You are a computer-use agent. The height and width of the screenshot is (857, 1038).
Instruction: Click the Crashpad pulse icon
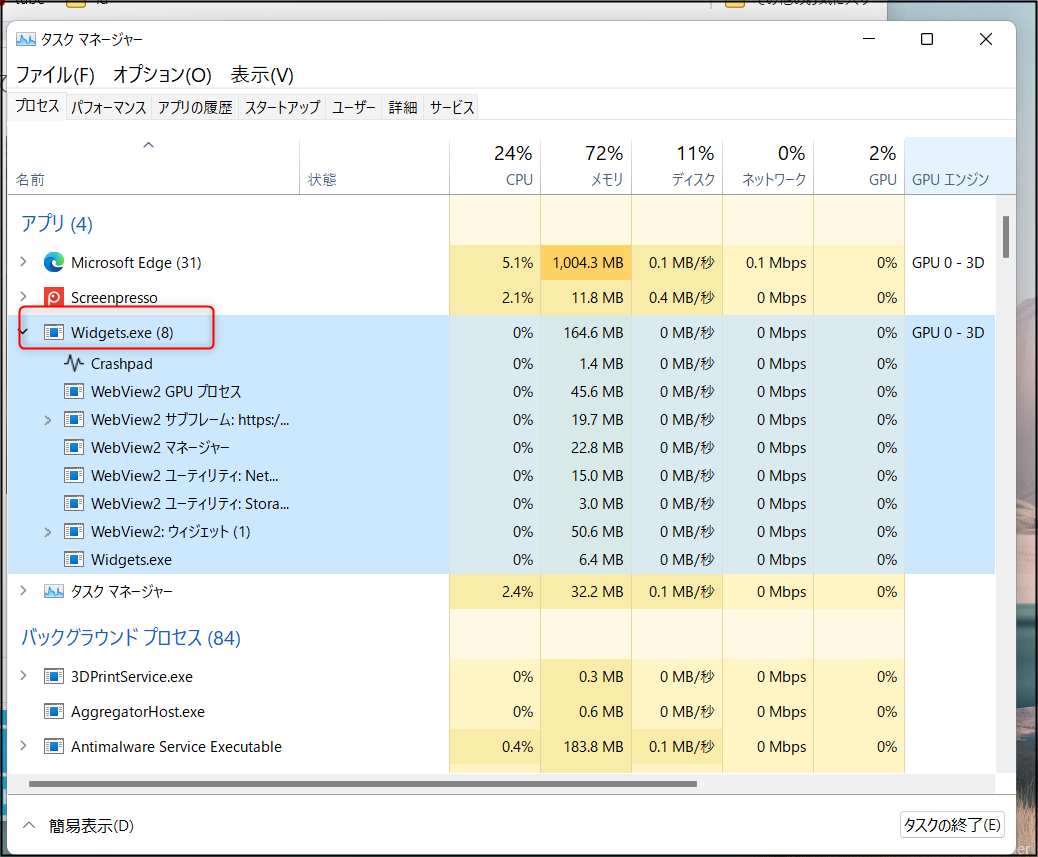[x=73, y=363]
